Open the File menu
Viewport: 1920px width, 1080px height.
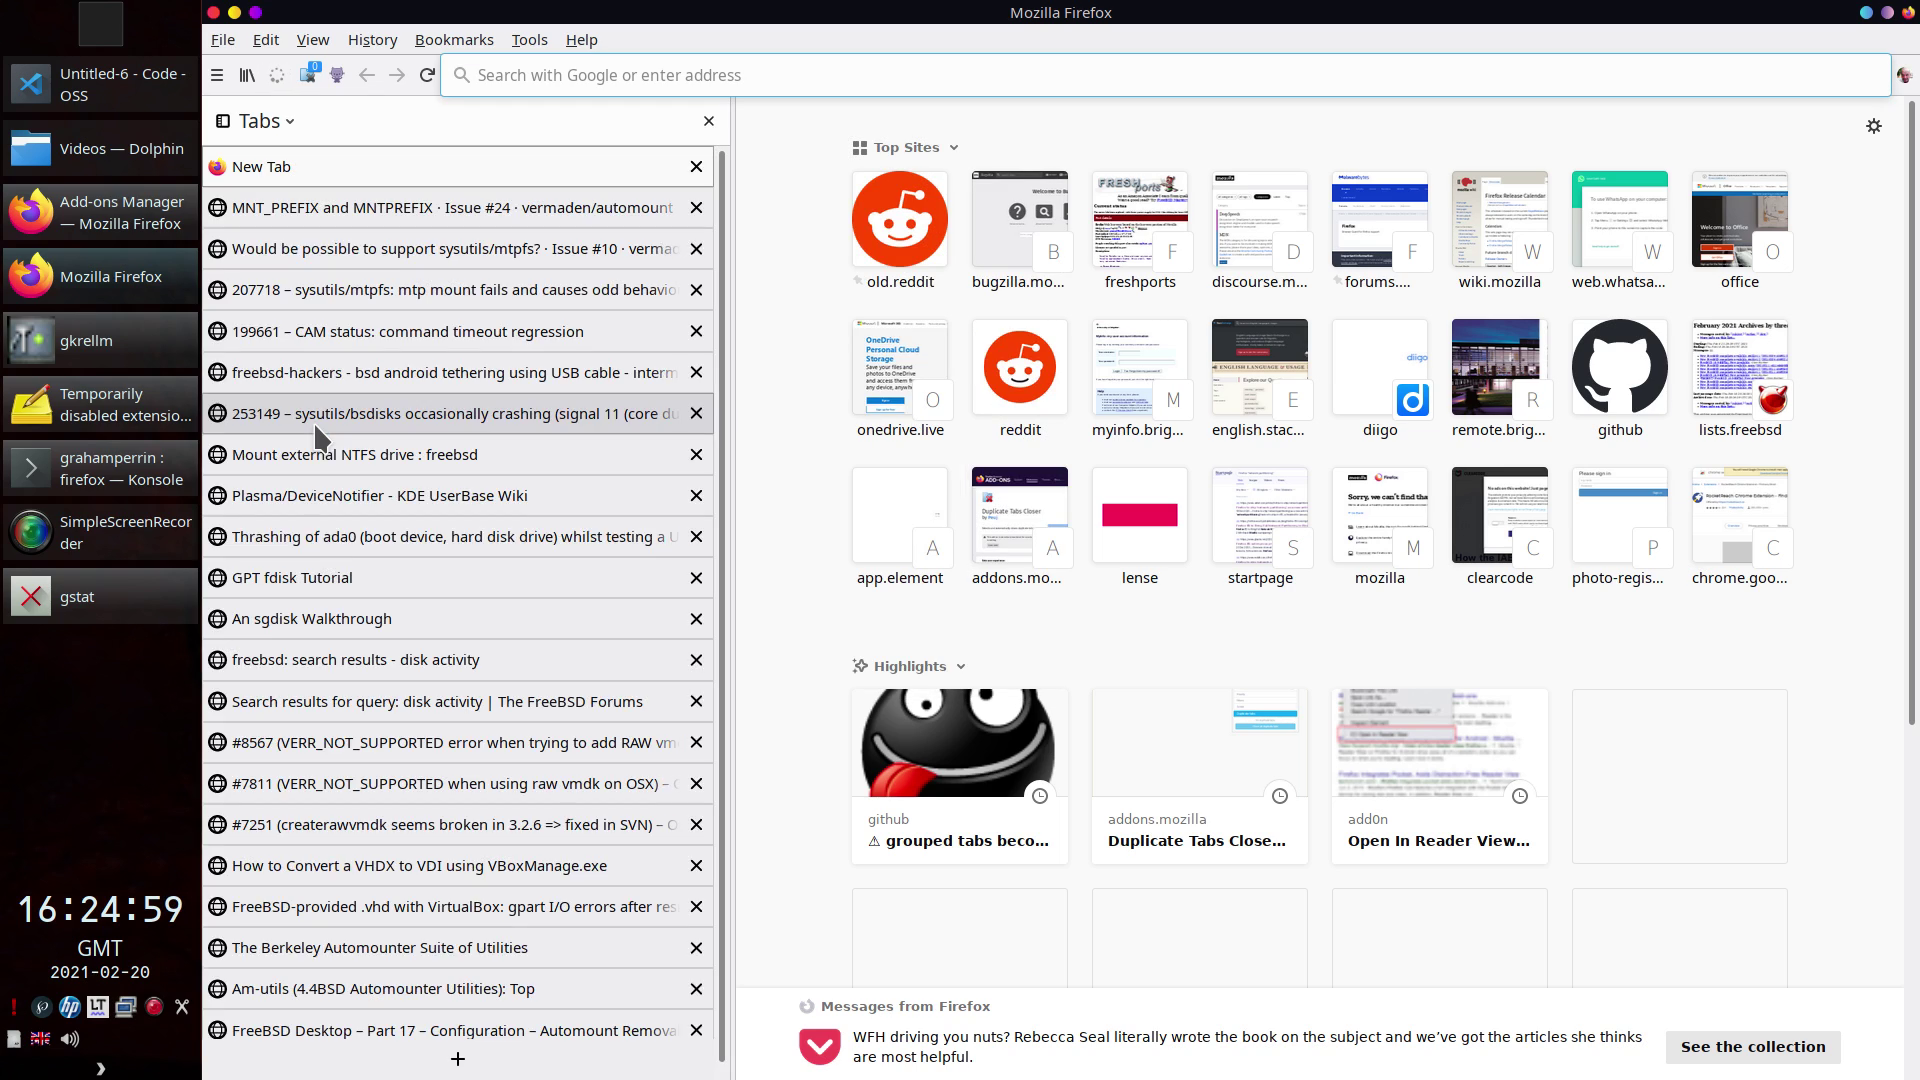tap(223, 40)
